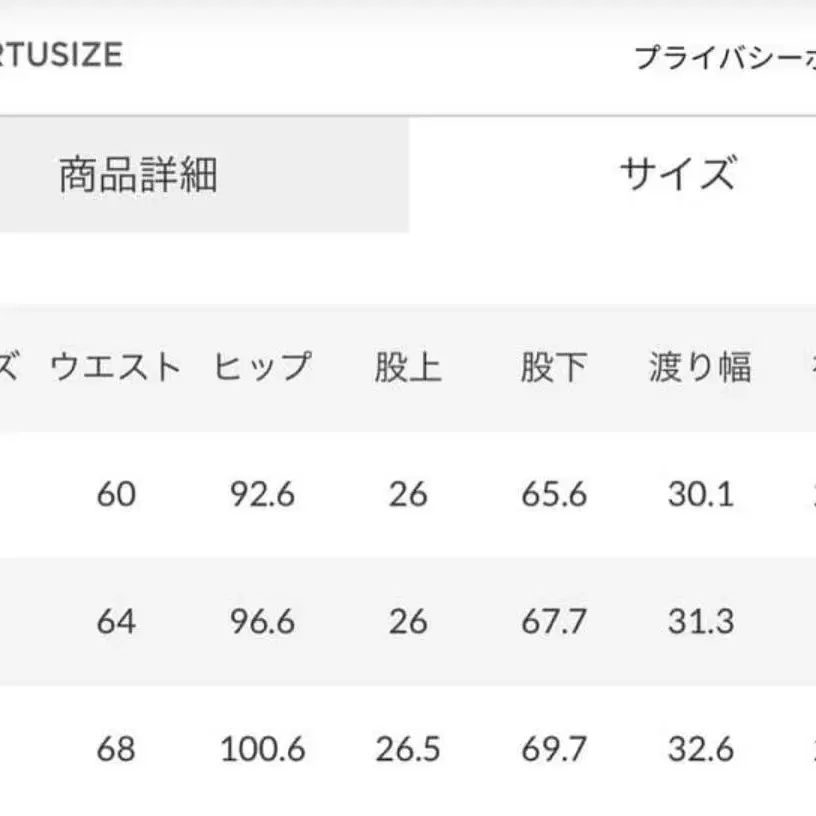
Task: Select the thigh width value 31.3
Action: pyautogui.click(x=700, y=621)
